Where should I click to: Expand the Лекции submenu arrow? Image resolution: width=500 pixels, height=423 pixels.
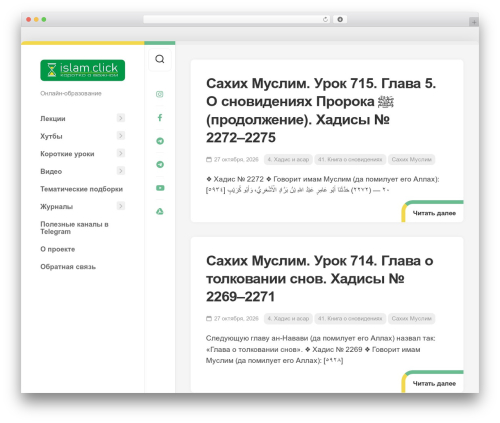click(121, 118)
